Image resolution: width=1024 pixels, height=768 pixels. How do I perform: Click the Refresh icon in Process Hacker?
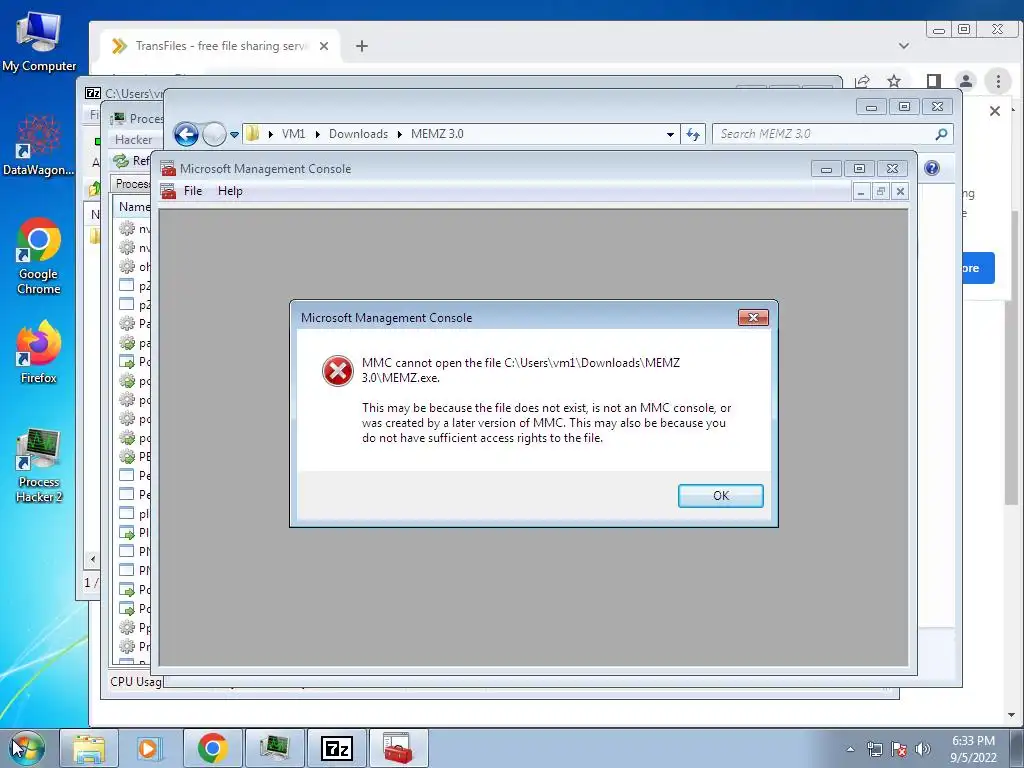(121, 161)
